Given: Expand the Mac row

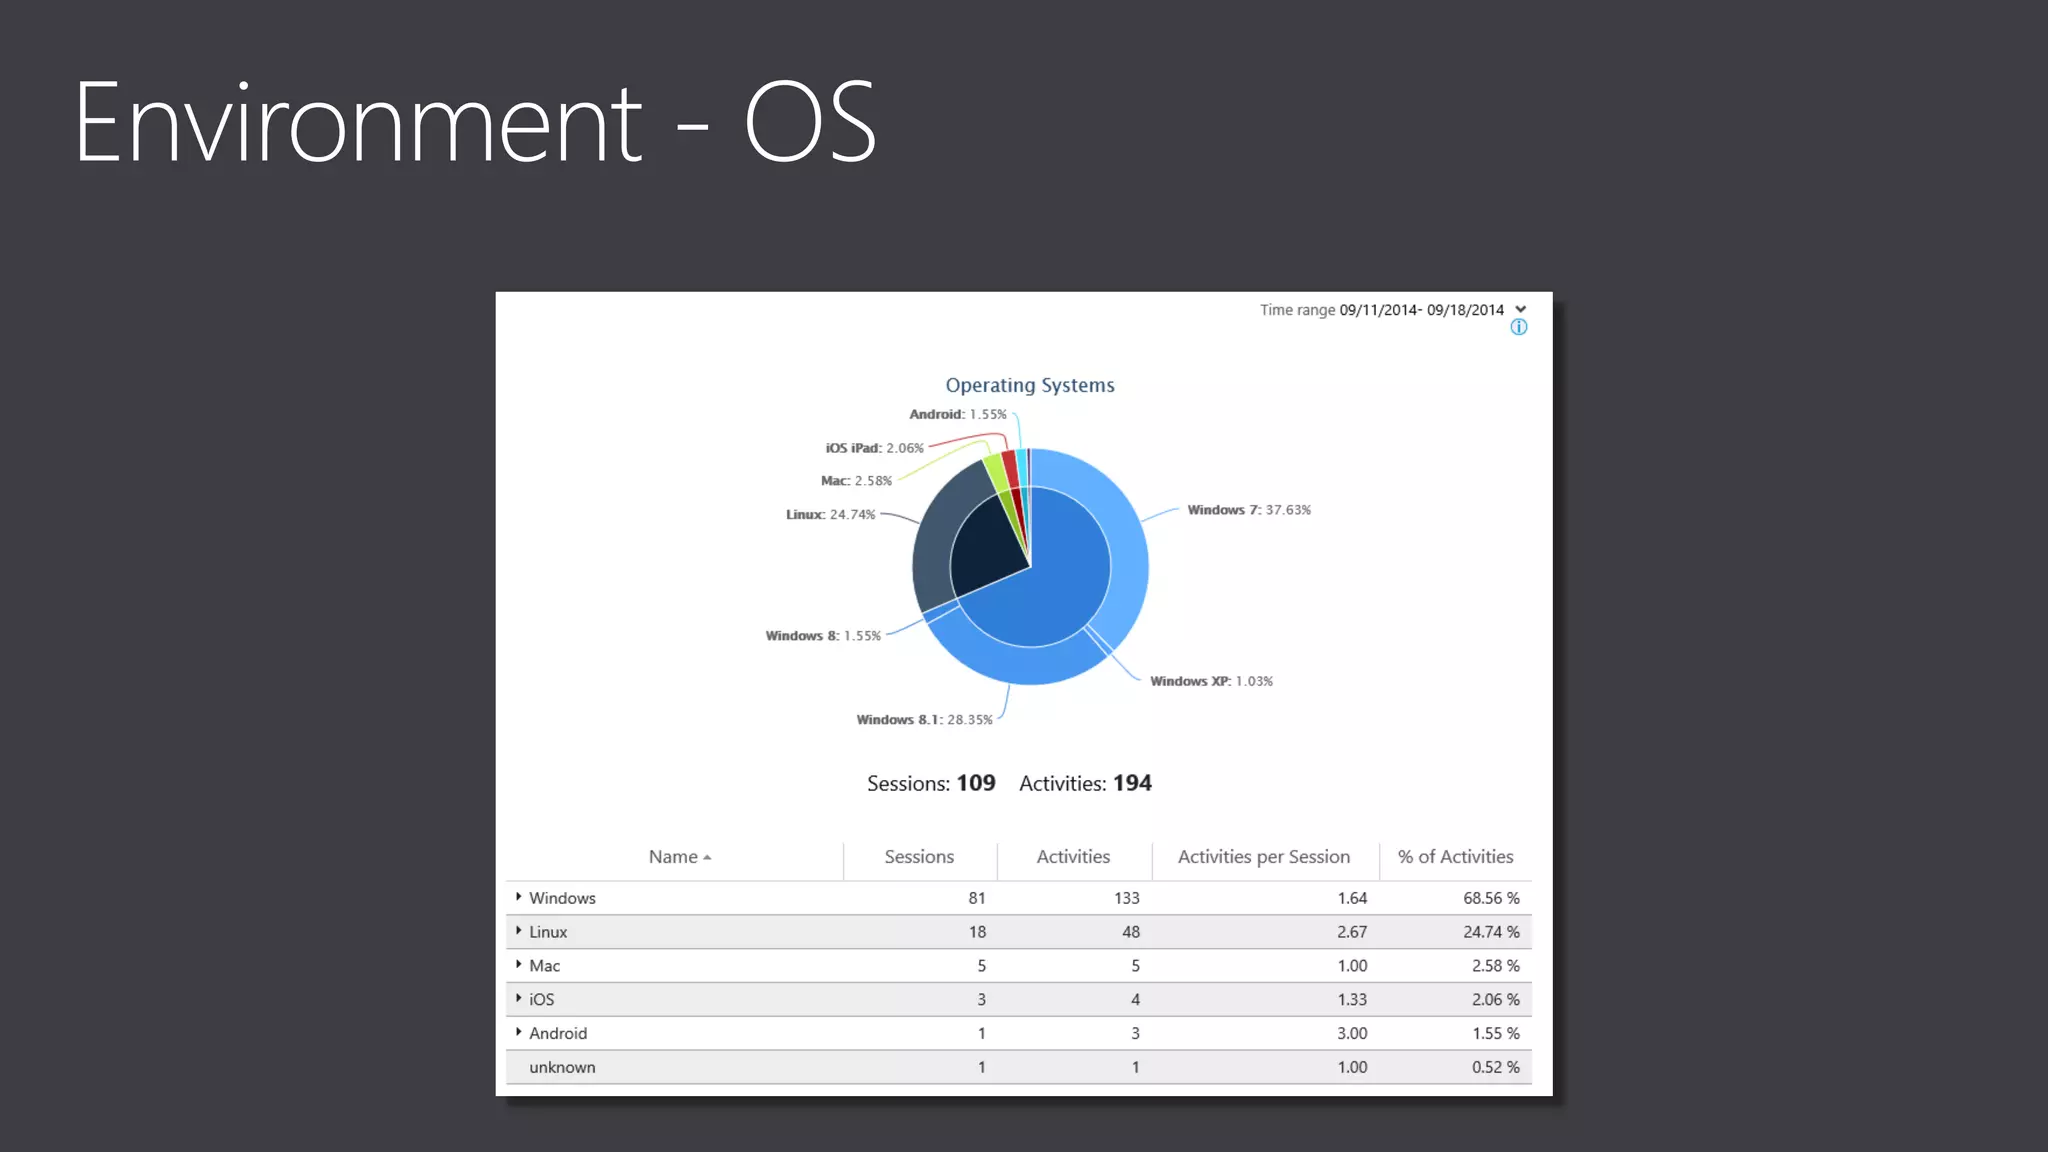Looking at the screenshot, I should coord(518,965).
